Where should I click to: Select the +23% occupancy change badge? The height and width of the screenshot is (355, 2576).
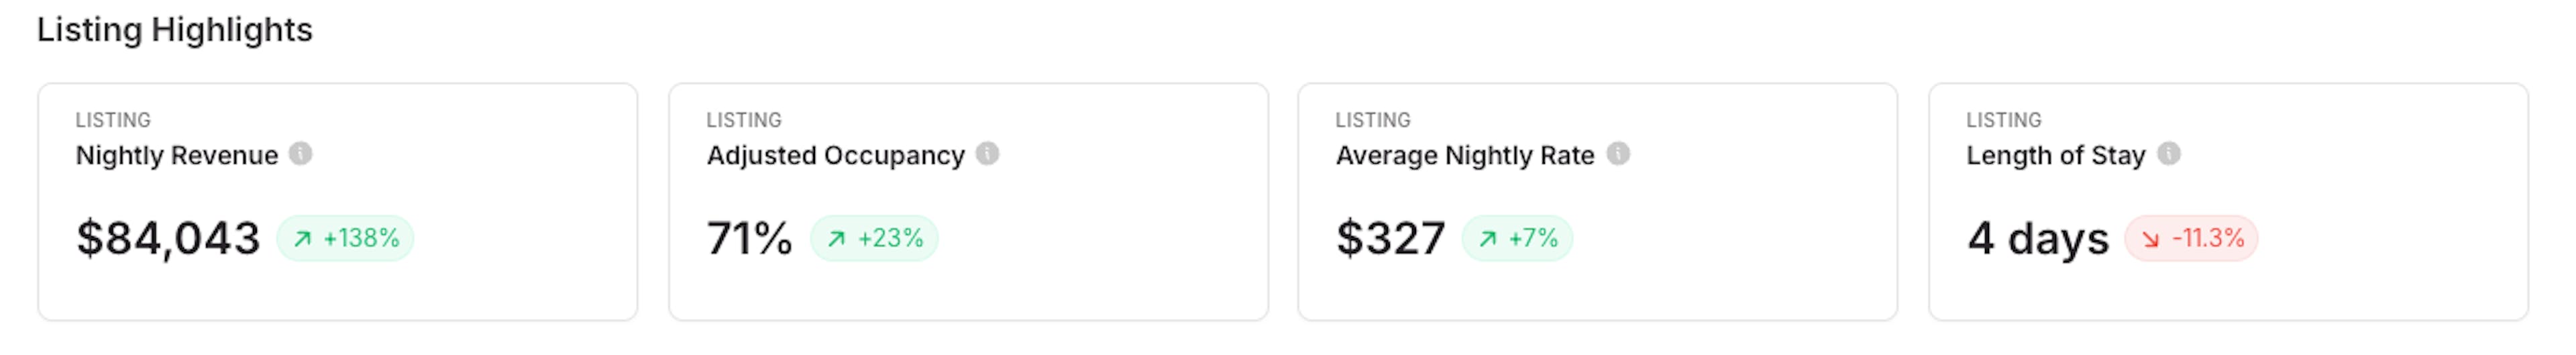[x=874, y=238]
